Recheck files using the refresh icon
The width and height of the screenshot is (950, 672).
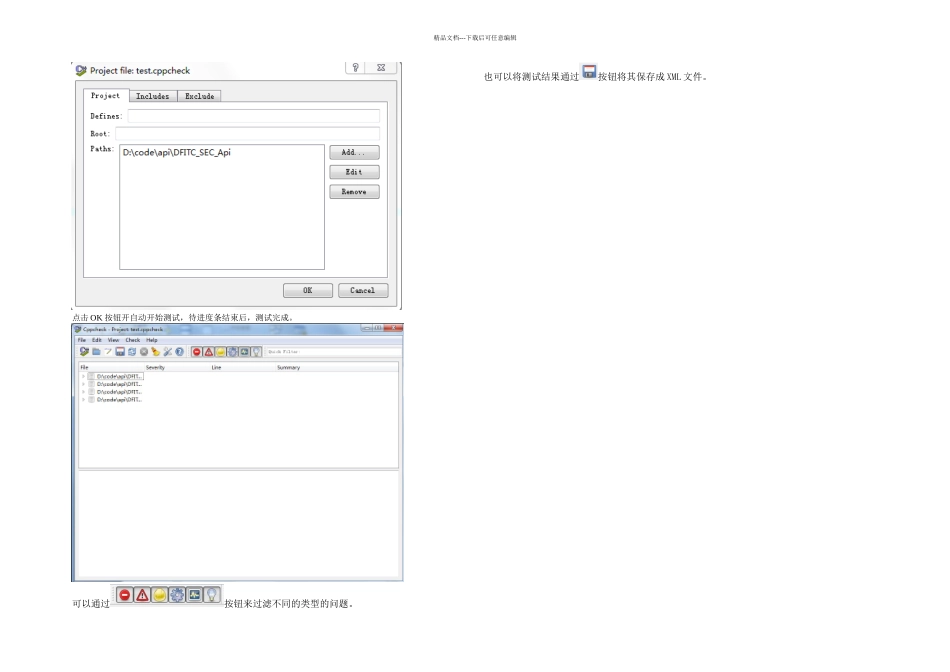point(132,351)
